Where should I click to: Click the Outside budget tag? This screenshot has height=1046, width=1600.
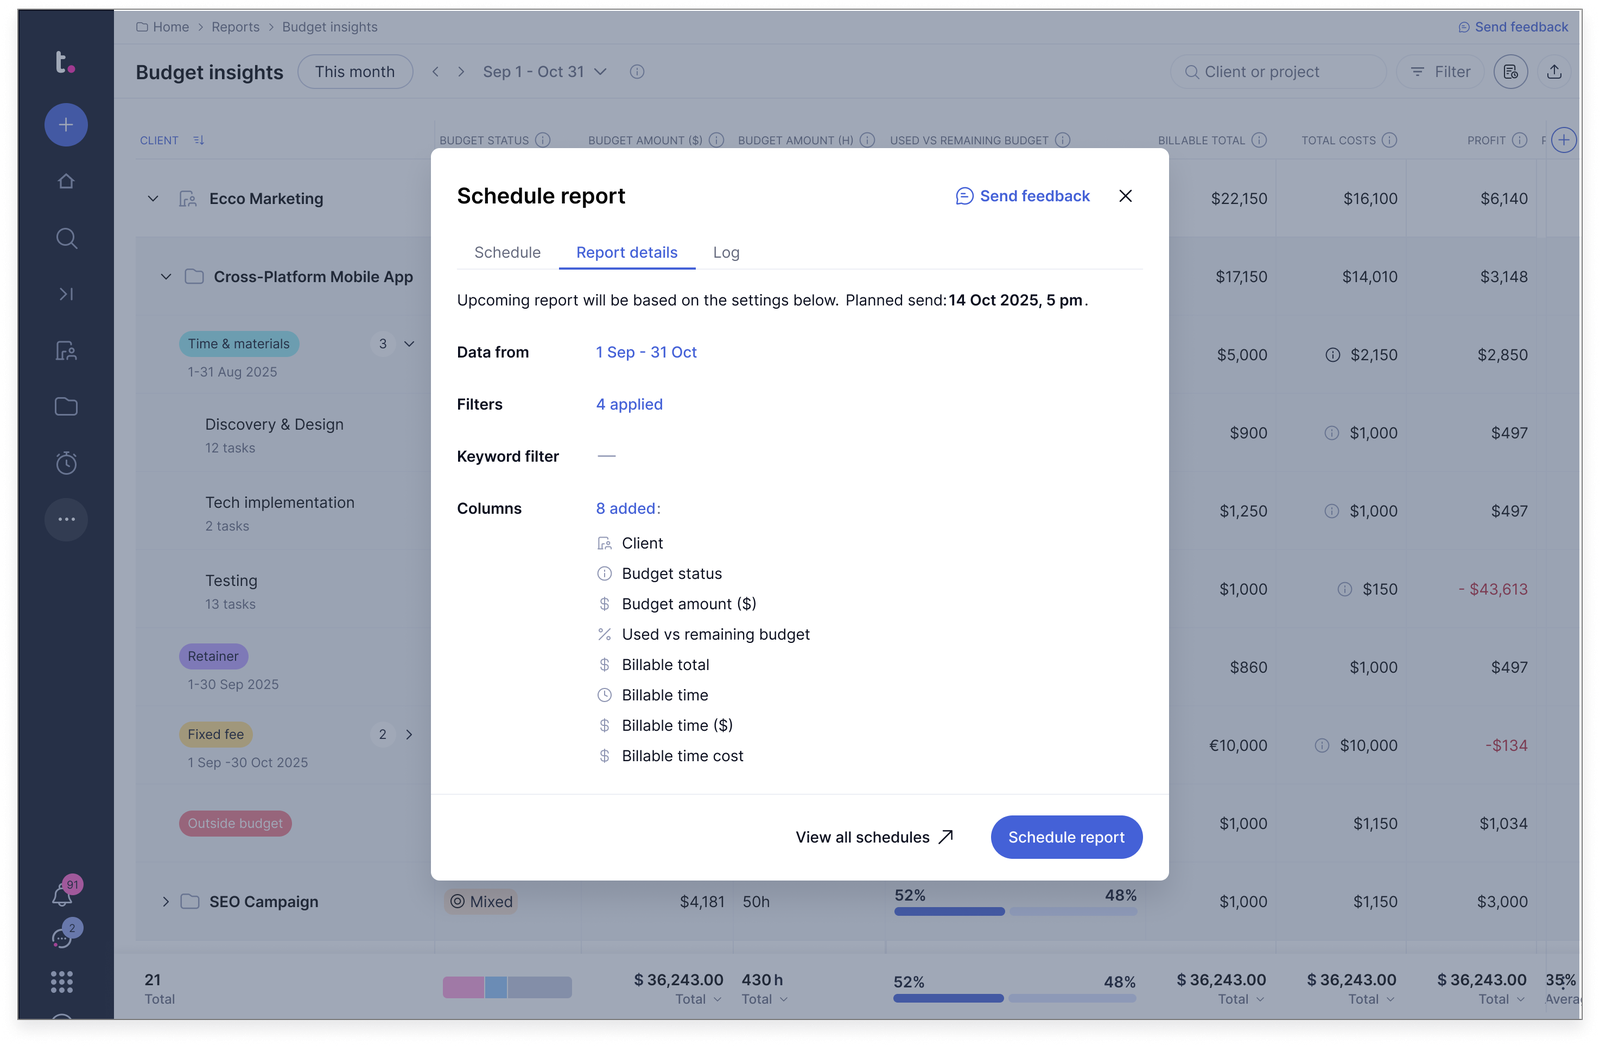[x=235, y=824]
